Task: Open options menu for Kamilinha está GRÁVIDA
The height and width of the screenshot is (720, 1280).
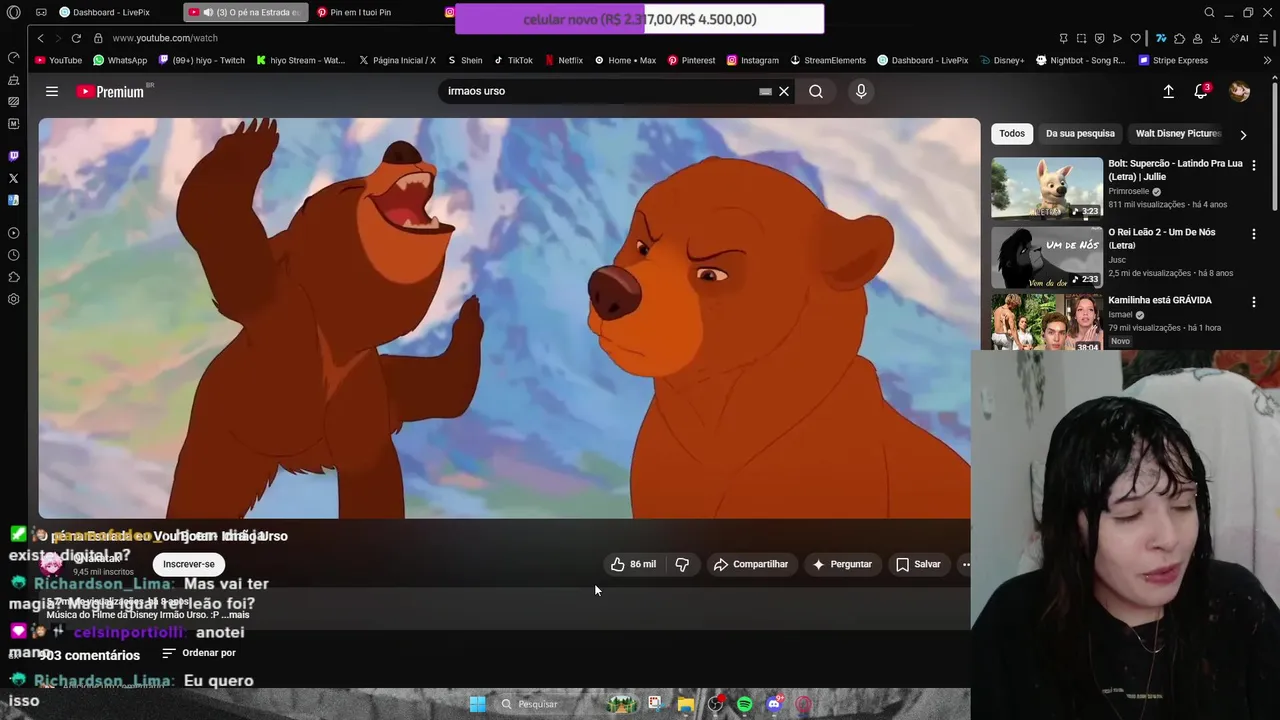Action: [1254, 302]
